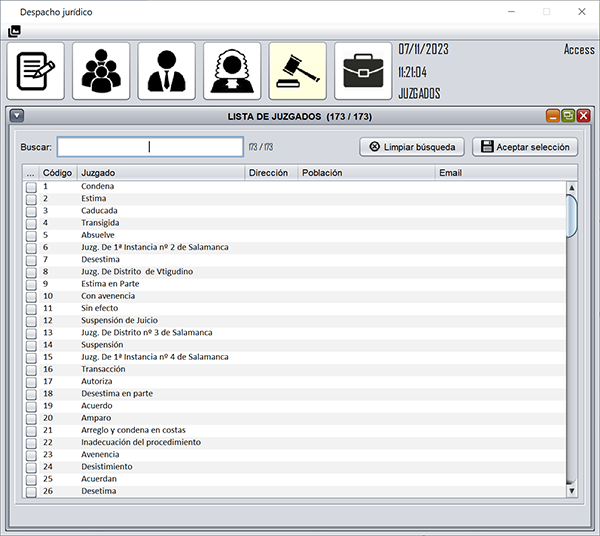Click the lawyer in suit icon

166,71
